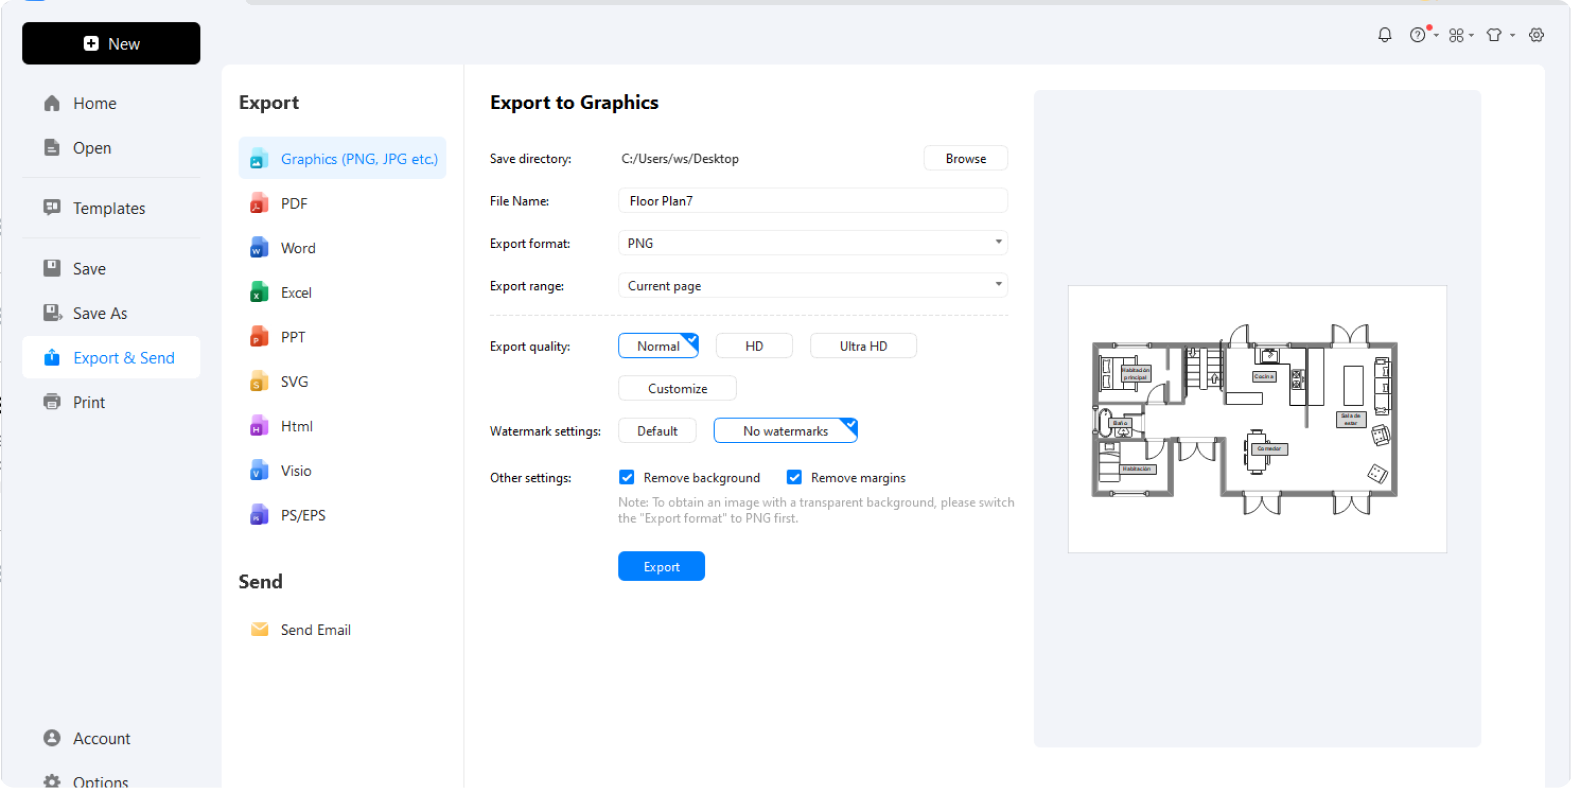Select the Word export icon
1572x788 pixels.
point(259,248)
